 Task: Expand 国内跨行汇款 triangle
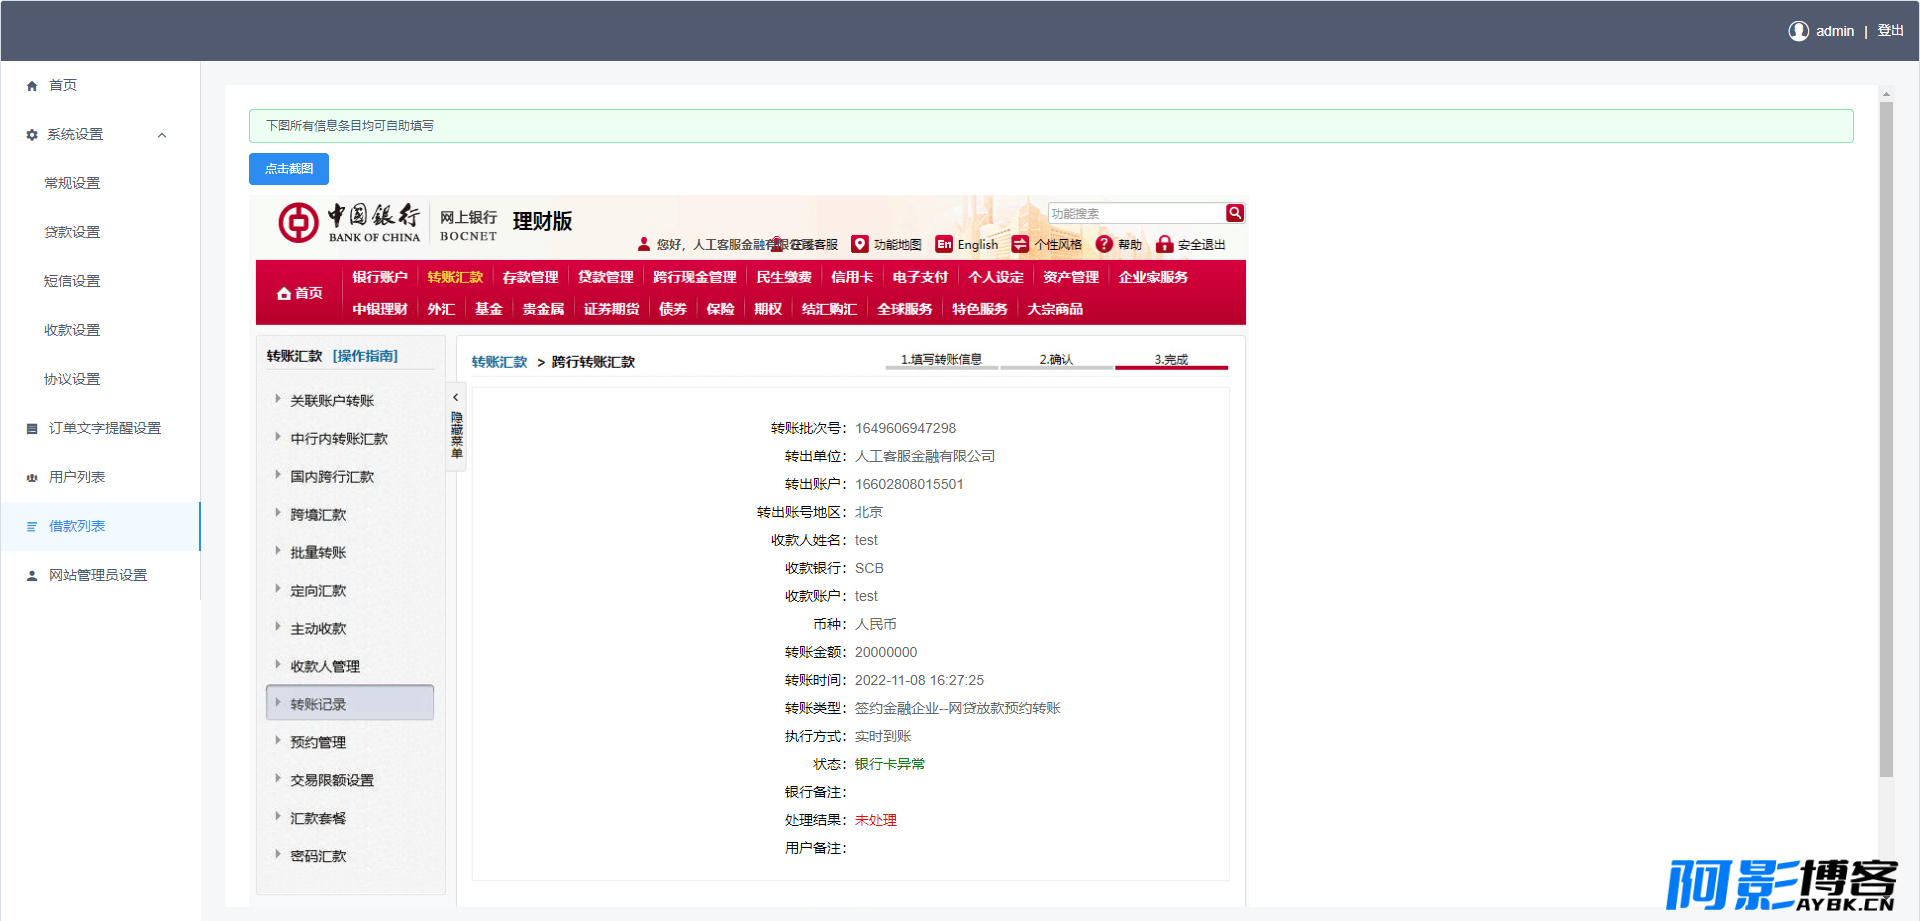(277, 475)
